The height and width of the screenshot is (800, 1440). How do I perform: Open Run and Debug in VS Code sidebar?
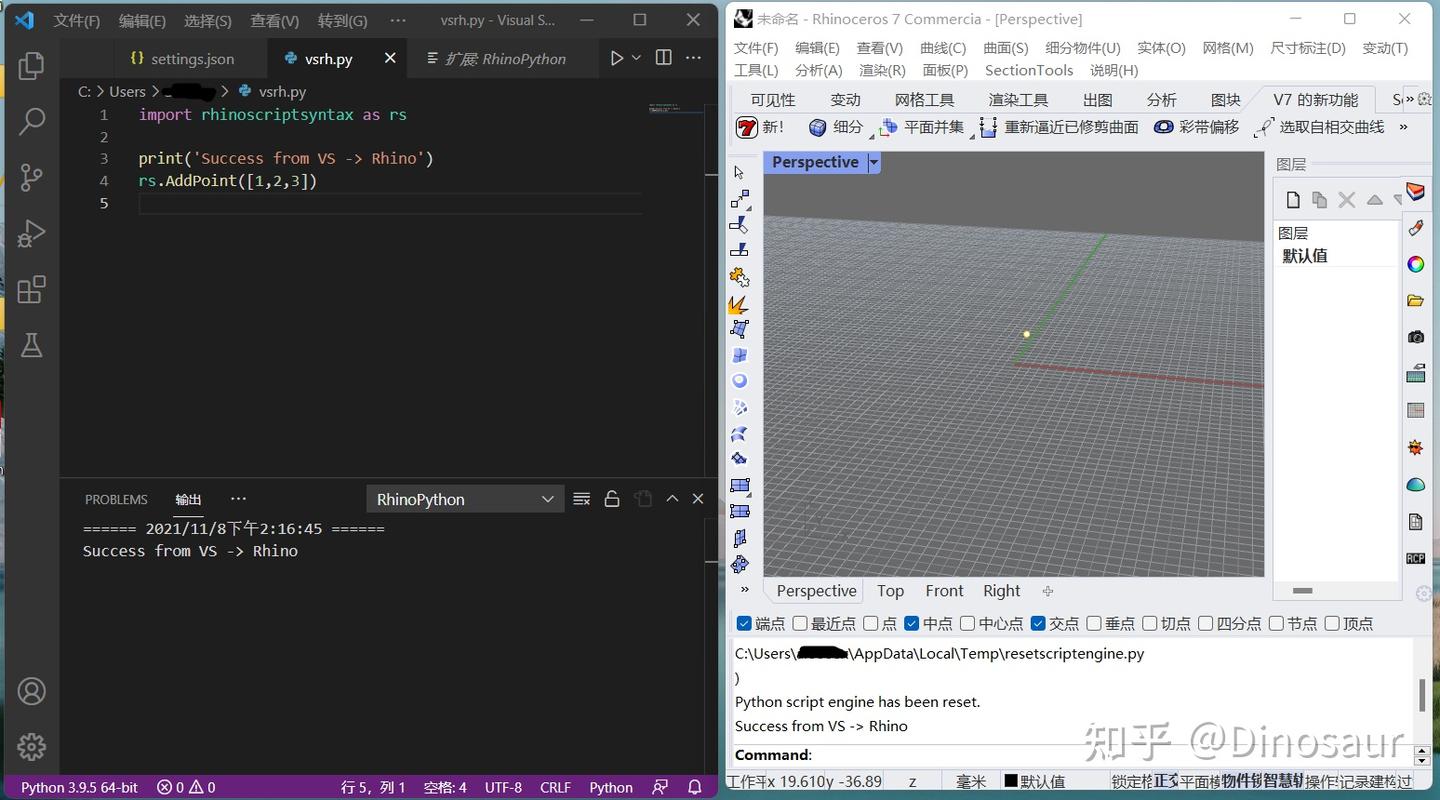(x=31, y=234)
